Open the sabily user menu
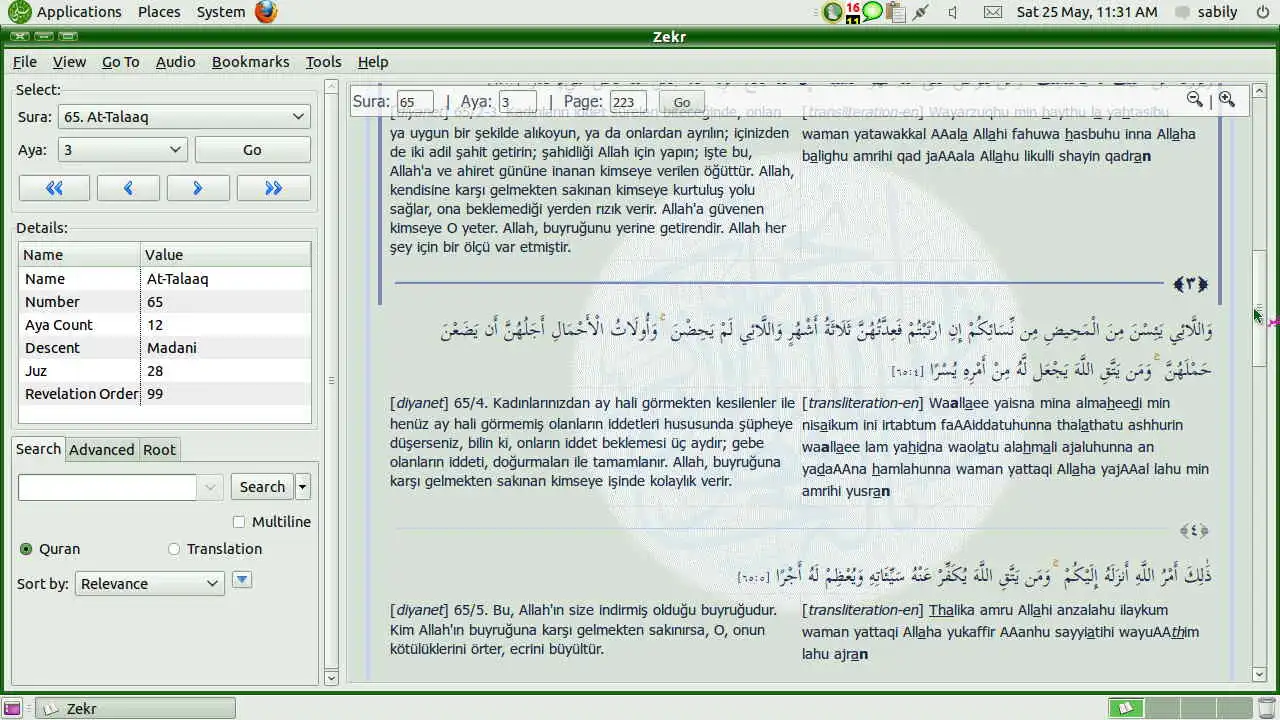1280x720 pixels. (x=1206, y=12)
